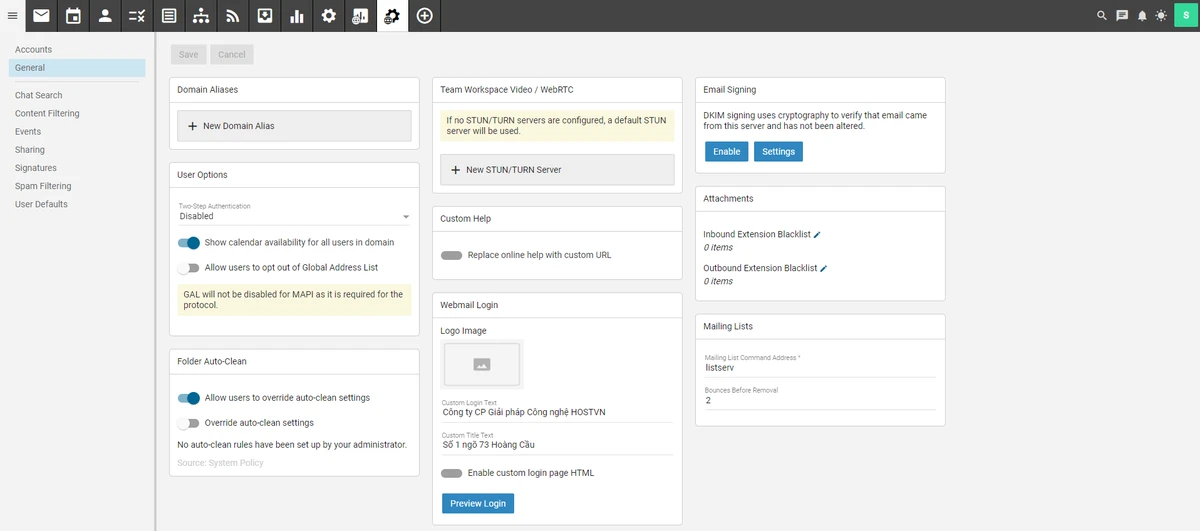The height and width of the screenshot is (531, 1200).
Task: Open the user avatar menu
Action: pyautogui.click(x=1184, y=15)
